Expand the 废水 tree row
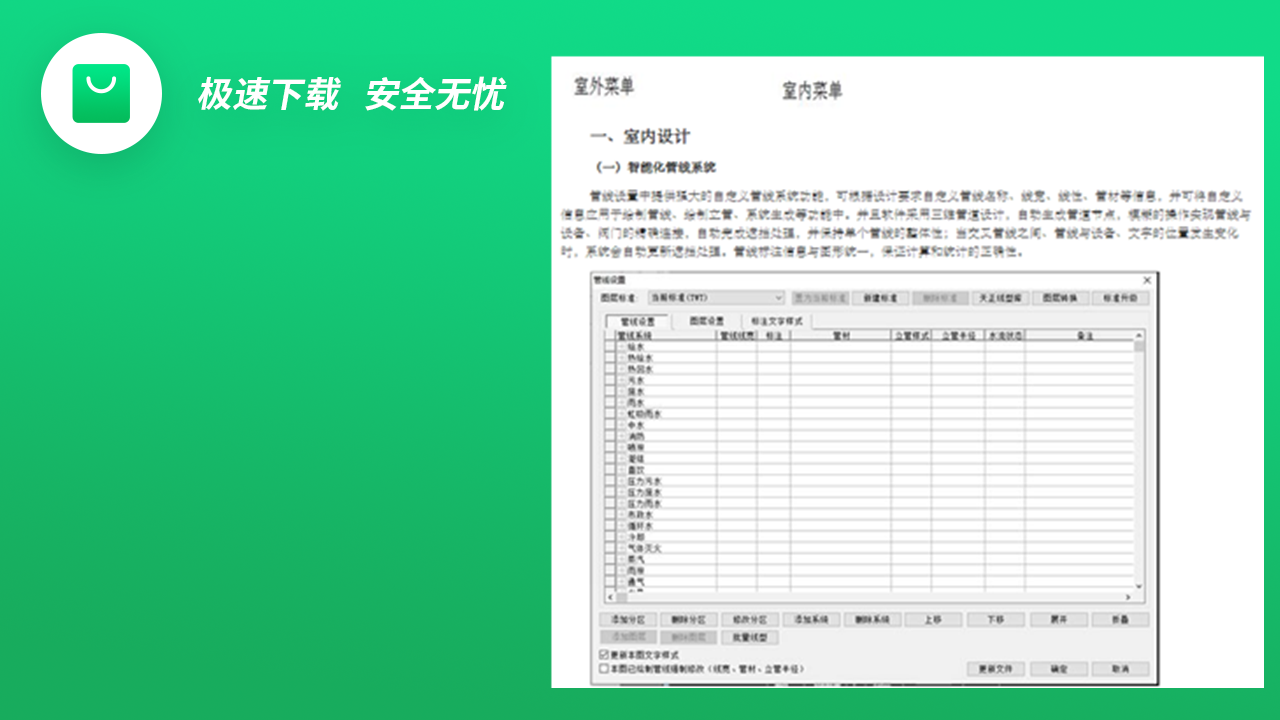 (x=622, y=392)
